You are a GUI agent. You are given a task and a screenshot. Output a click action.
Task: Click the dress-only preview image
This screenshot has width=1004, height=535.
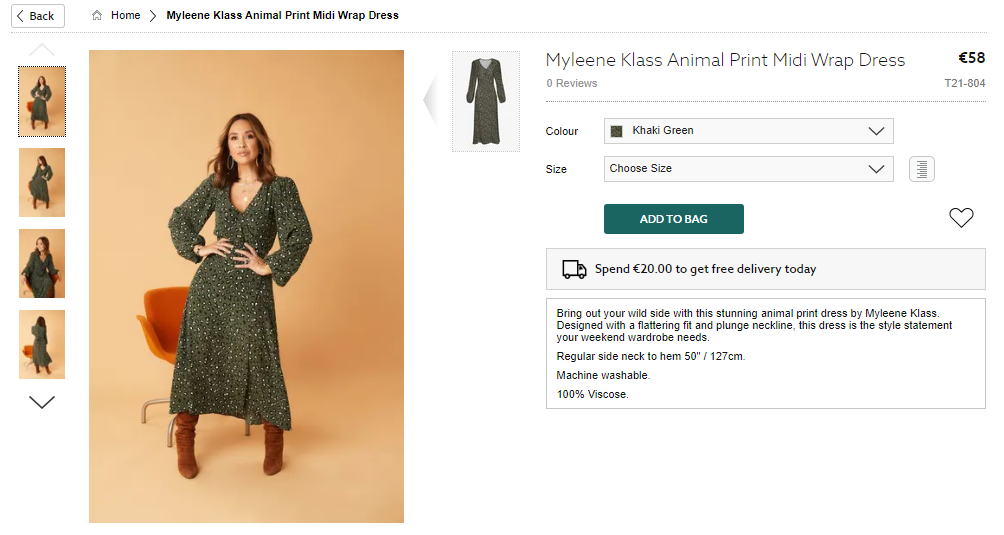pos(486,101)
